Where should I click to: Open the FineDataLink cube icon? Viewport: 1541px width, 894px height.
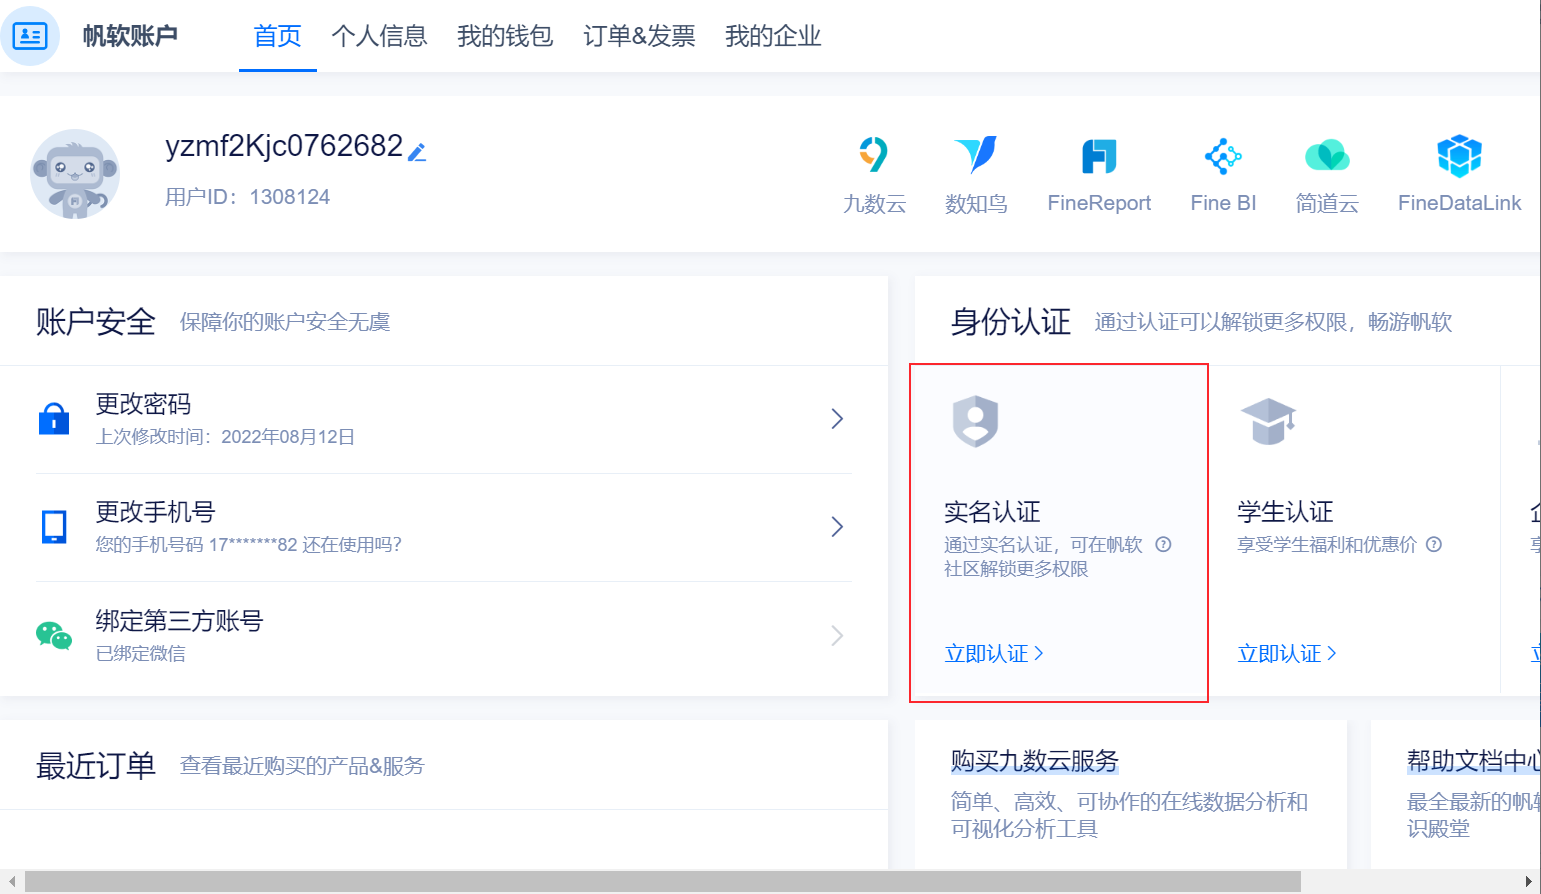(x=1459, y=156)
